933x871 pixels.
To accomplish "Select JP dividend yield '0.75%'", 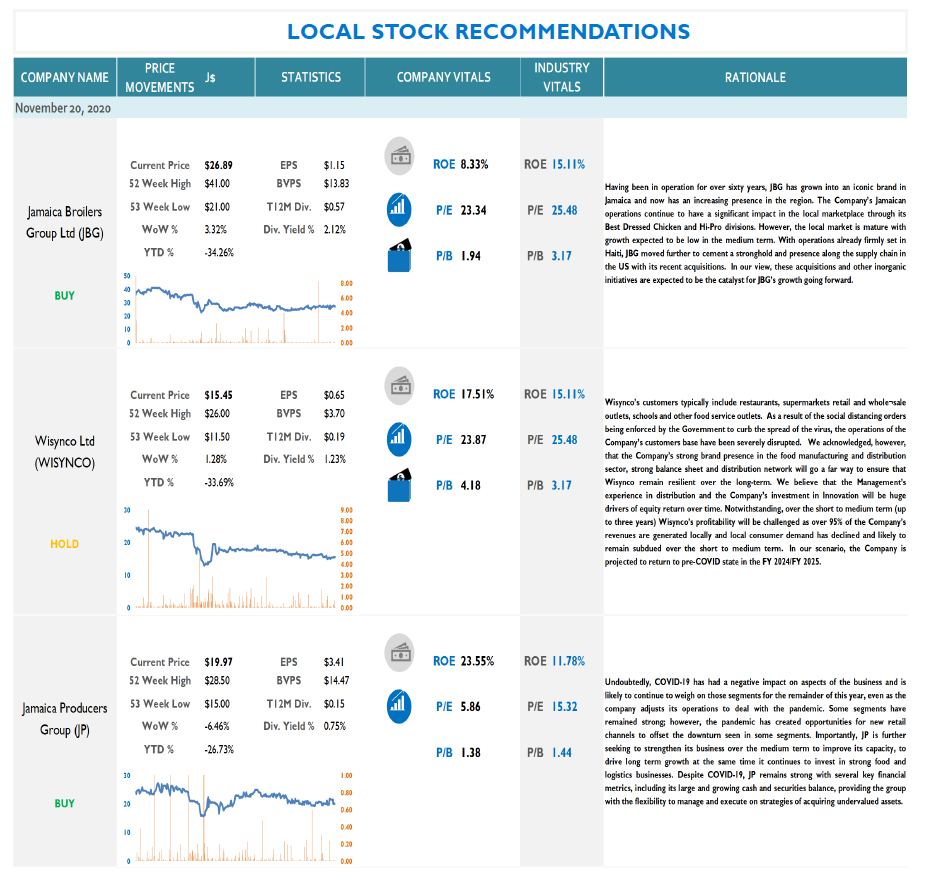I will pyautogui.click(x=334, y=726).
